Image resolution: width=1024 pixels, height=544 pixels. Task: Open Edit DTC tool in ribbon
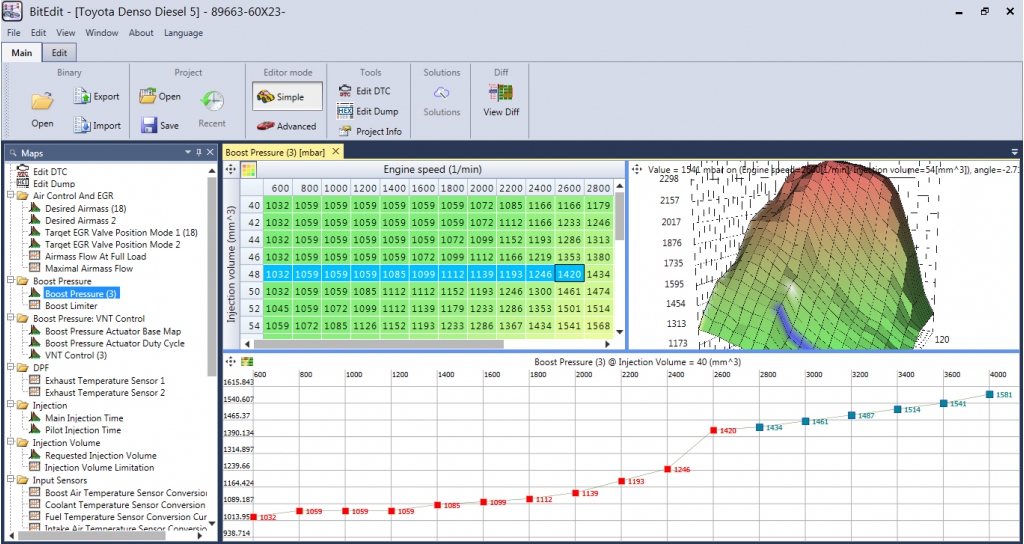tap(364, 91)
